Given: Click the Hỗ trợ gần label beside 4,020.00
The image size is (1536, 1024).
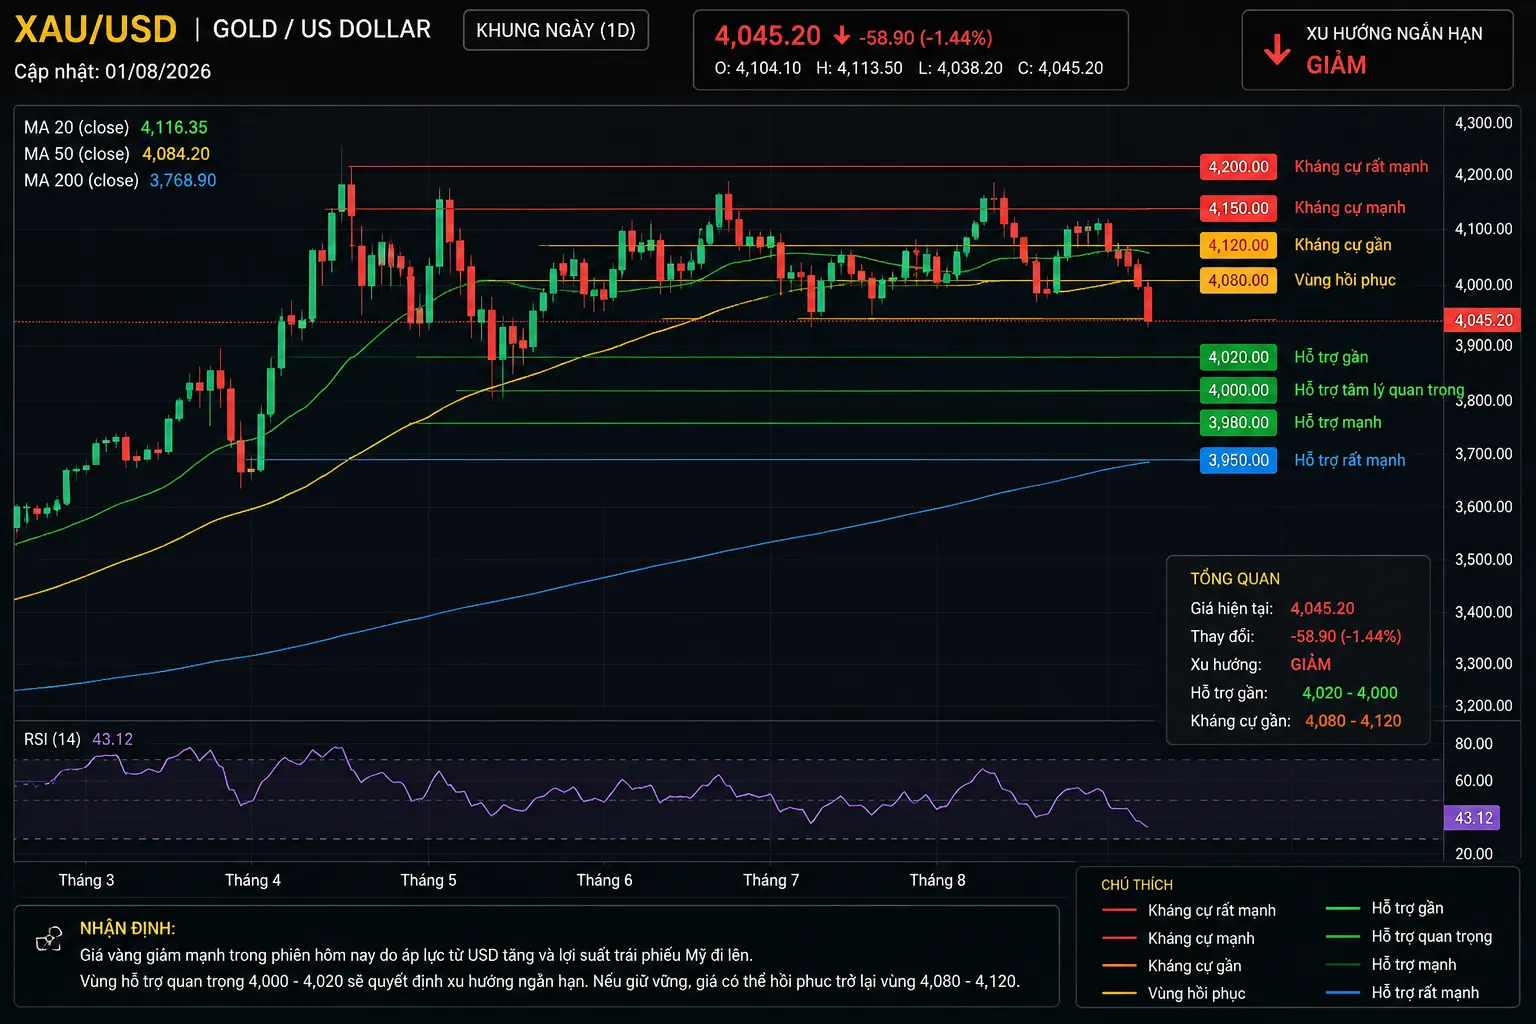Looking at the screenshot, I should click(1331, 357).
